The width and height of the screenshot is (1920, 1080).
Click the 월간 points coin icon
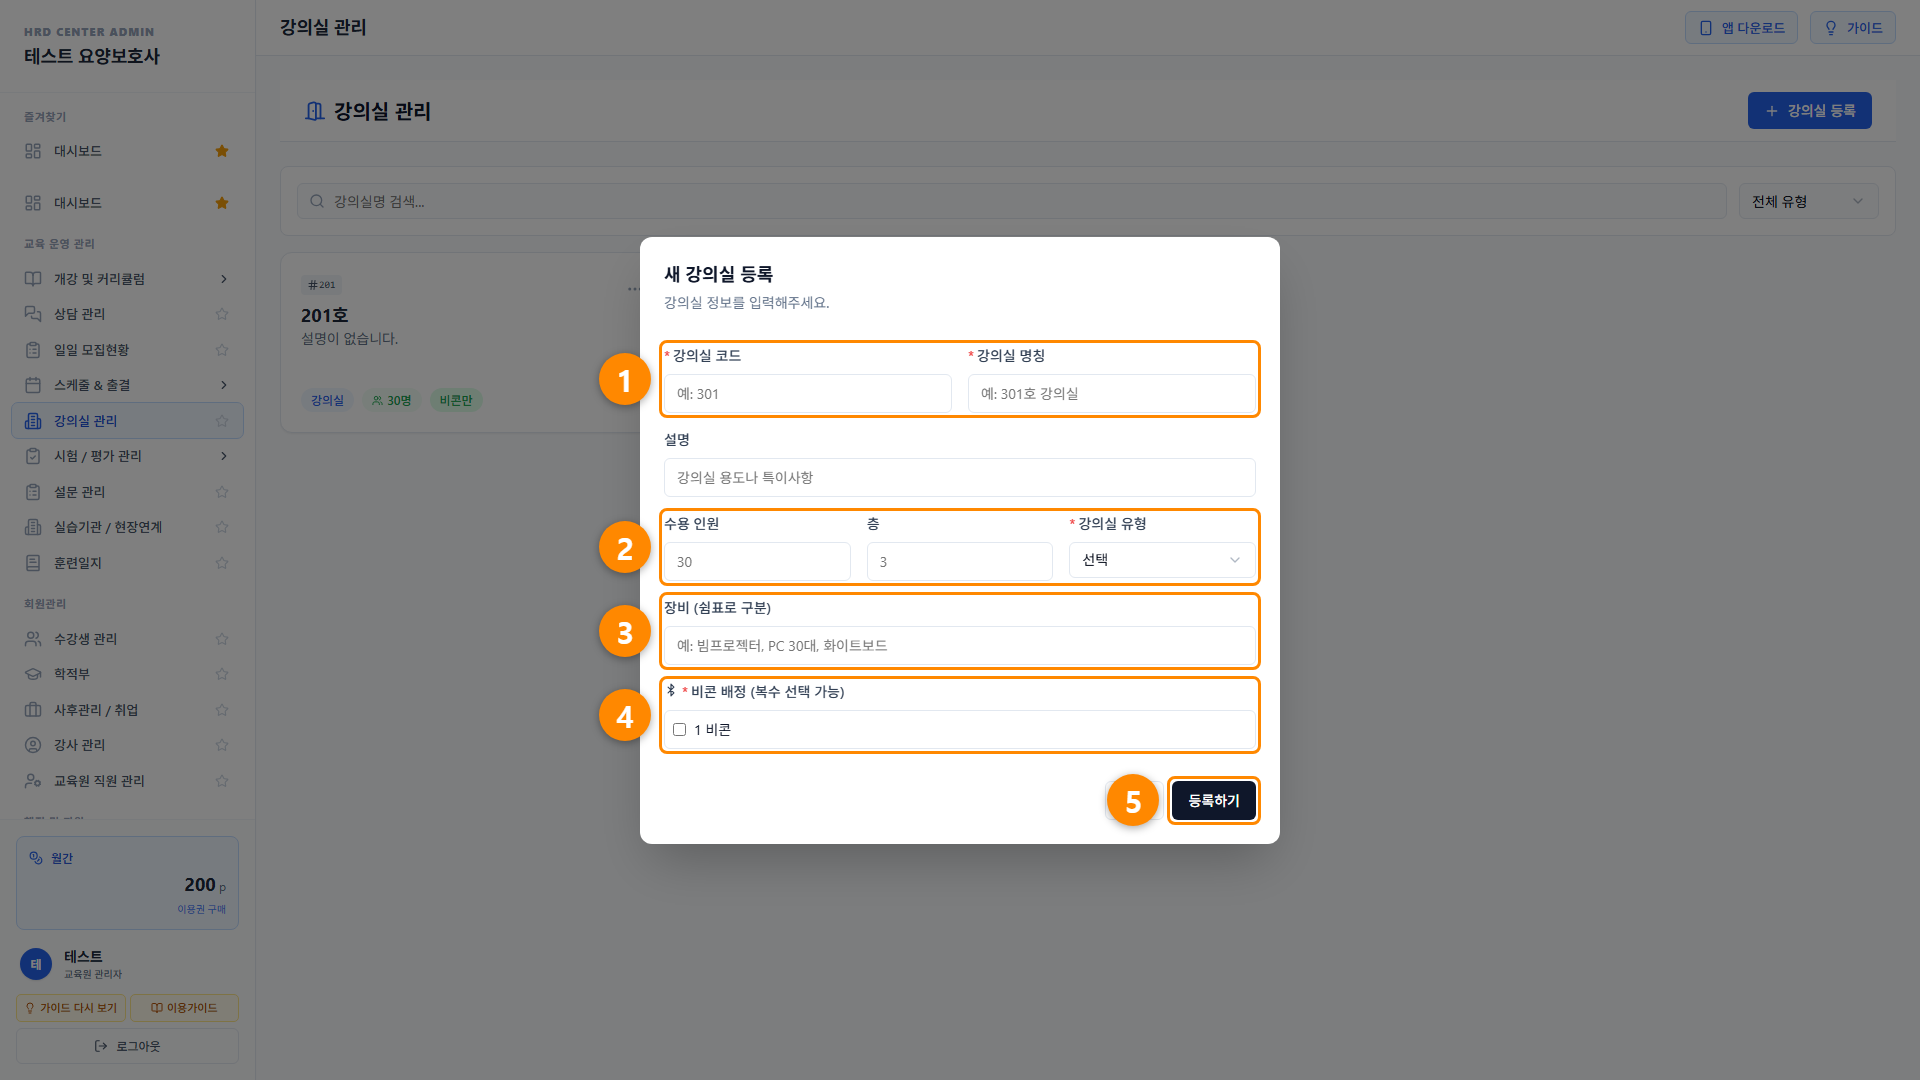click(36, 858)
